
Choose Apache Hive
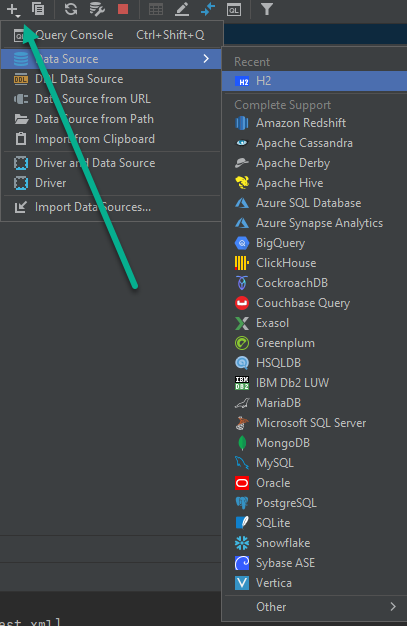[x=314, y=183]
